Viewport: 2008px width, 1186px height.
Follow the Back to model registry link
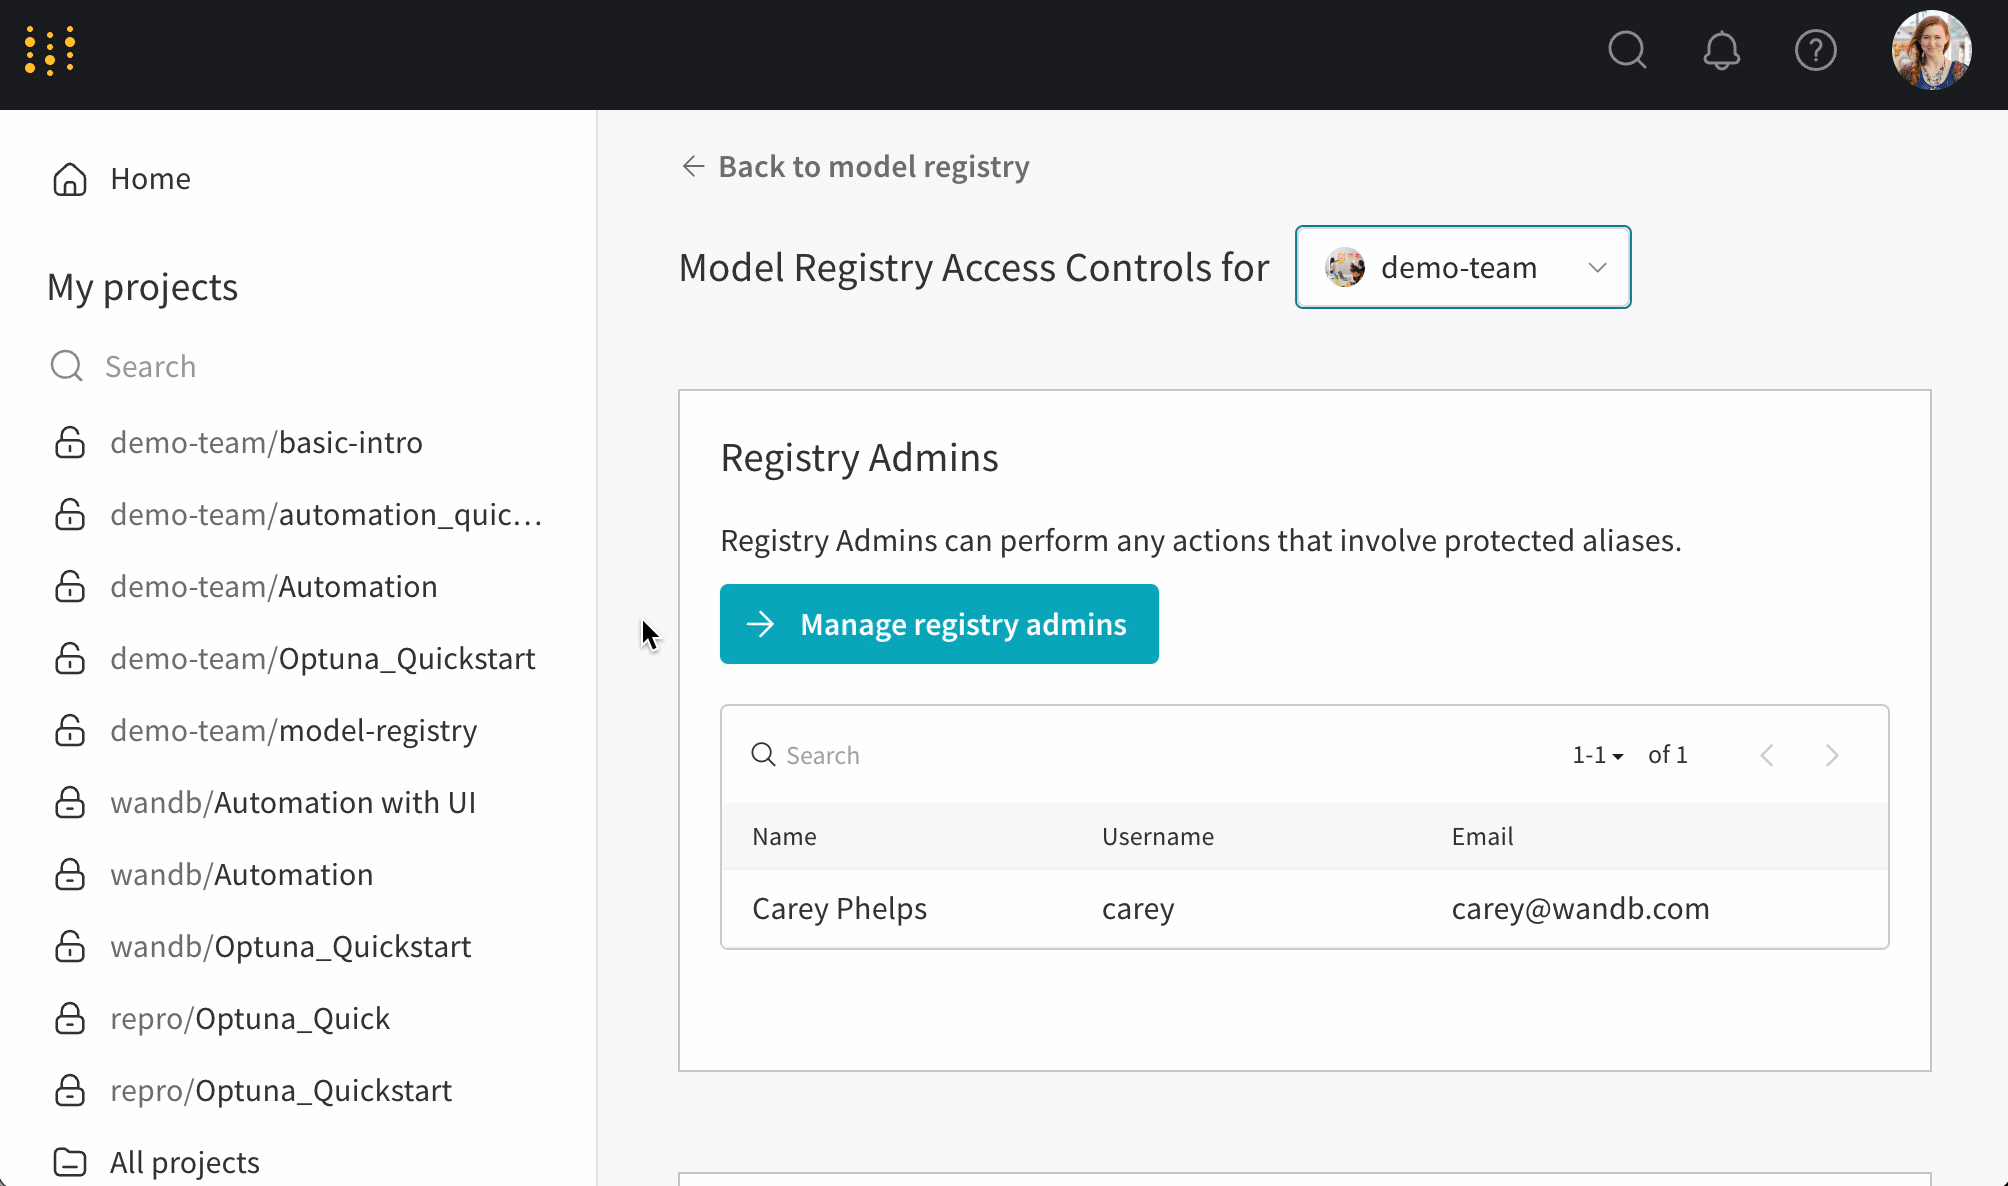coord(872,166)
